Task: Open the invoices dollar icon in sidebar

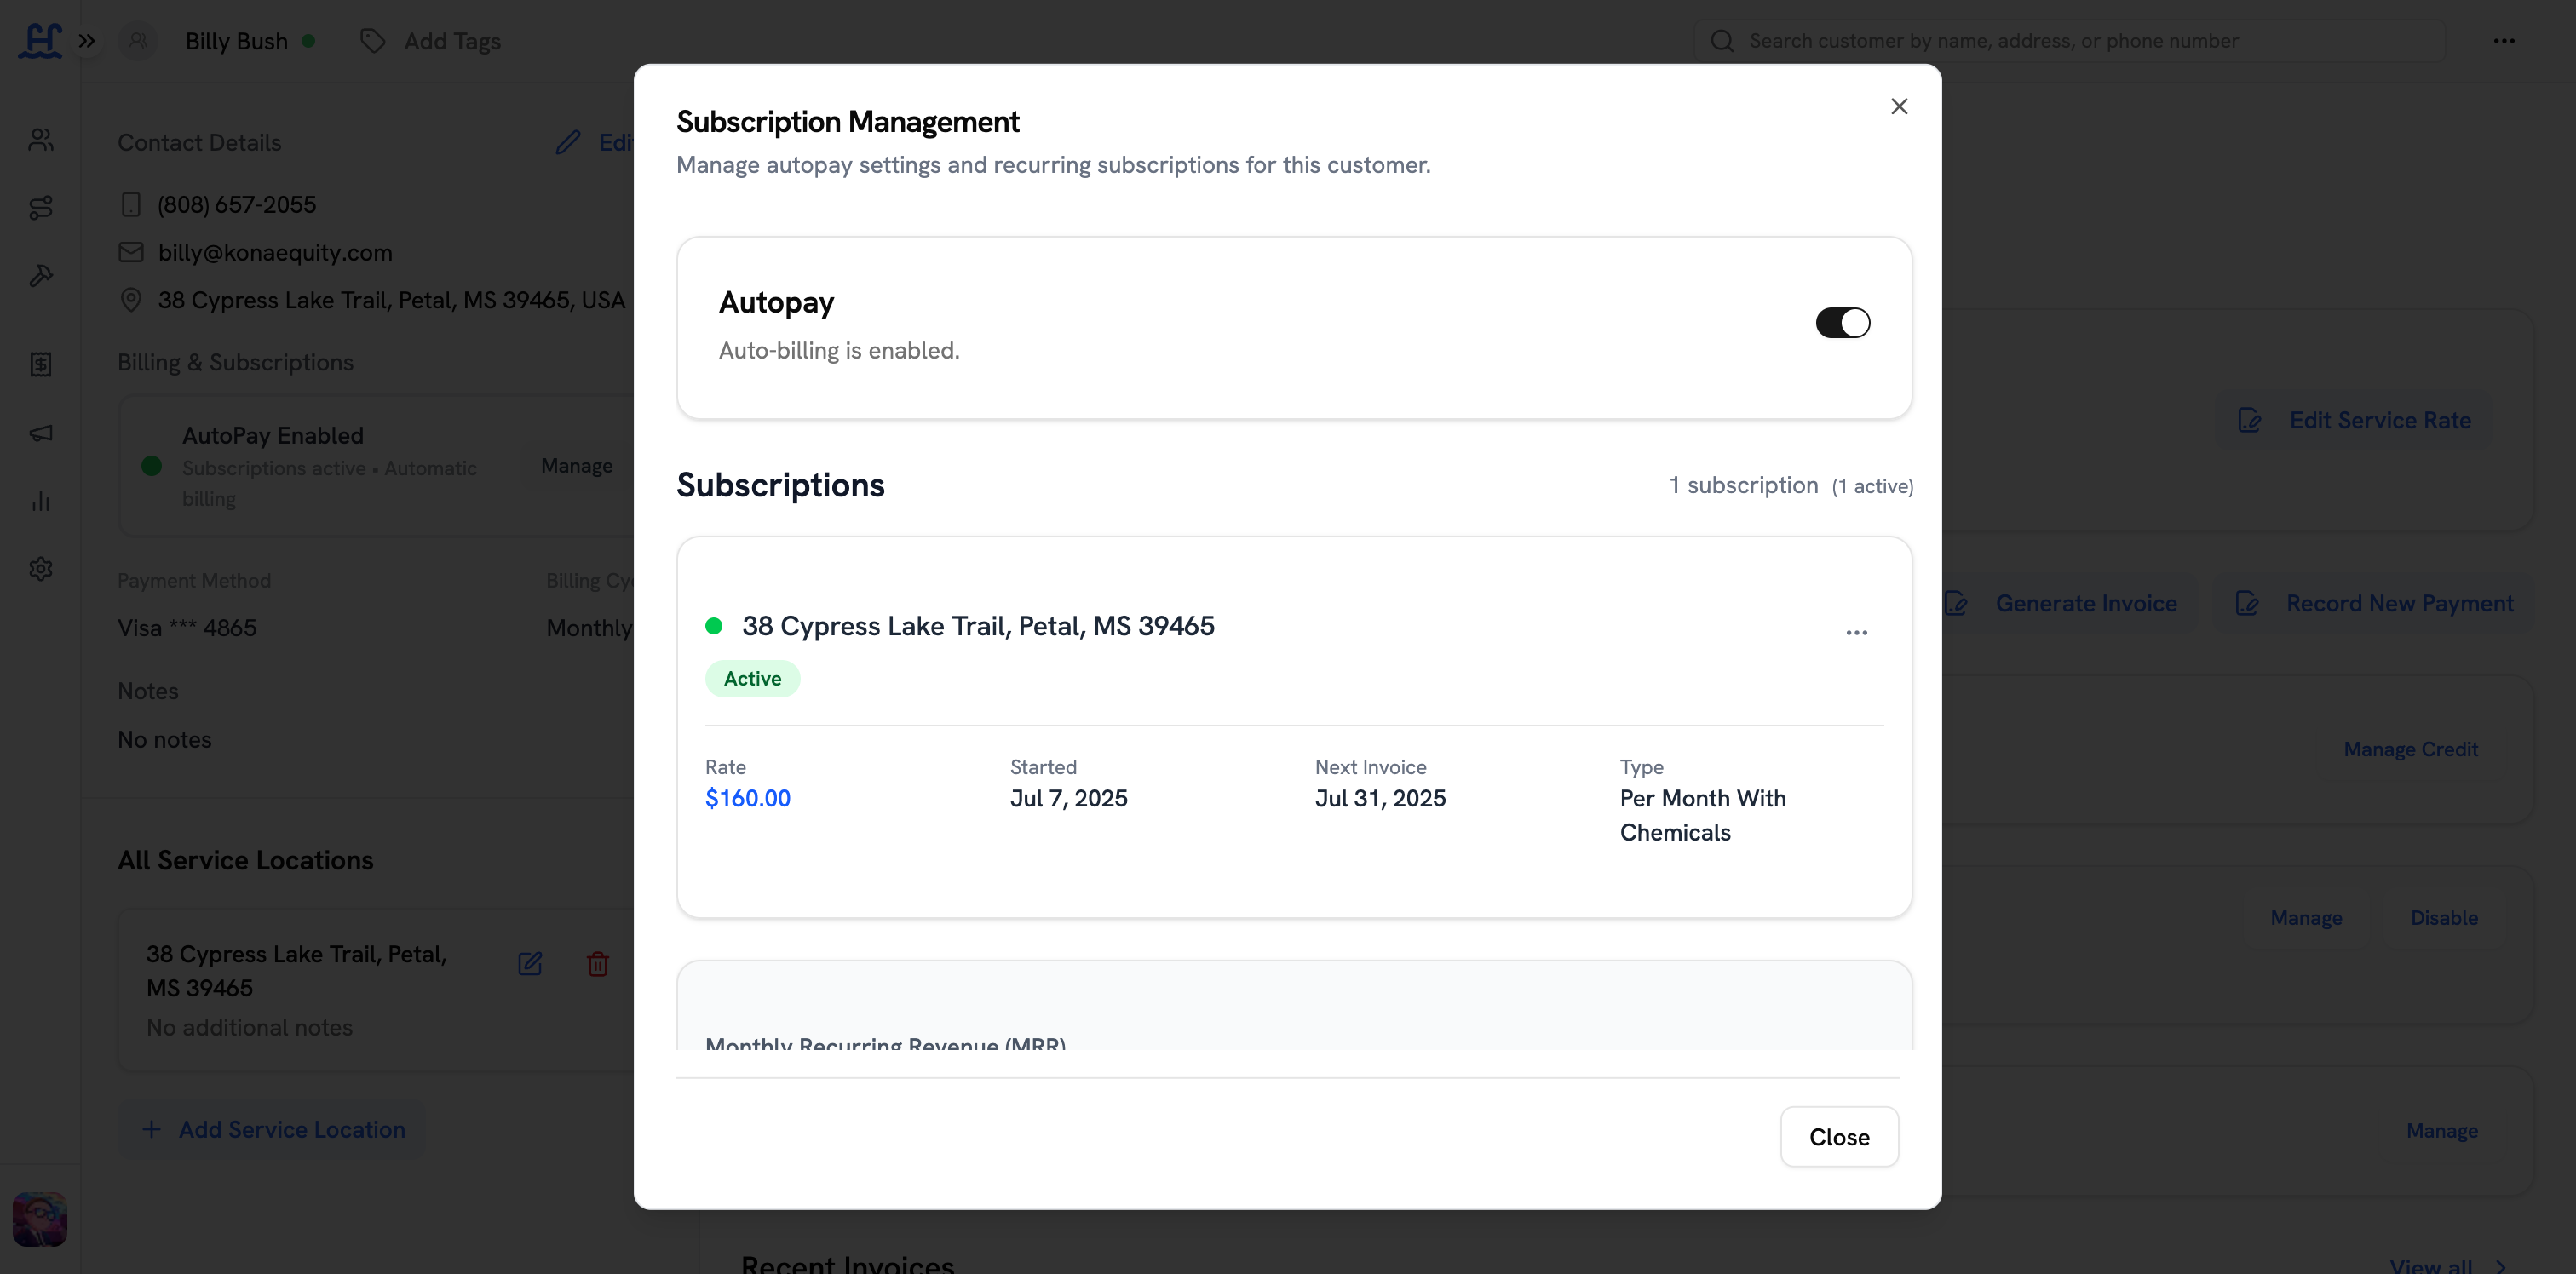Action: (x=41, y=364)
